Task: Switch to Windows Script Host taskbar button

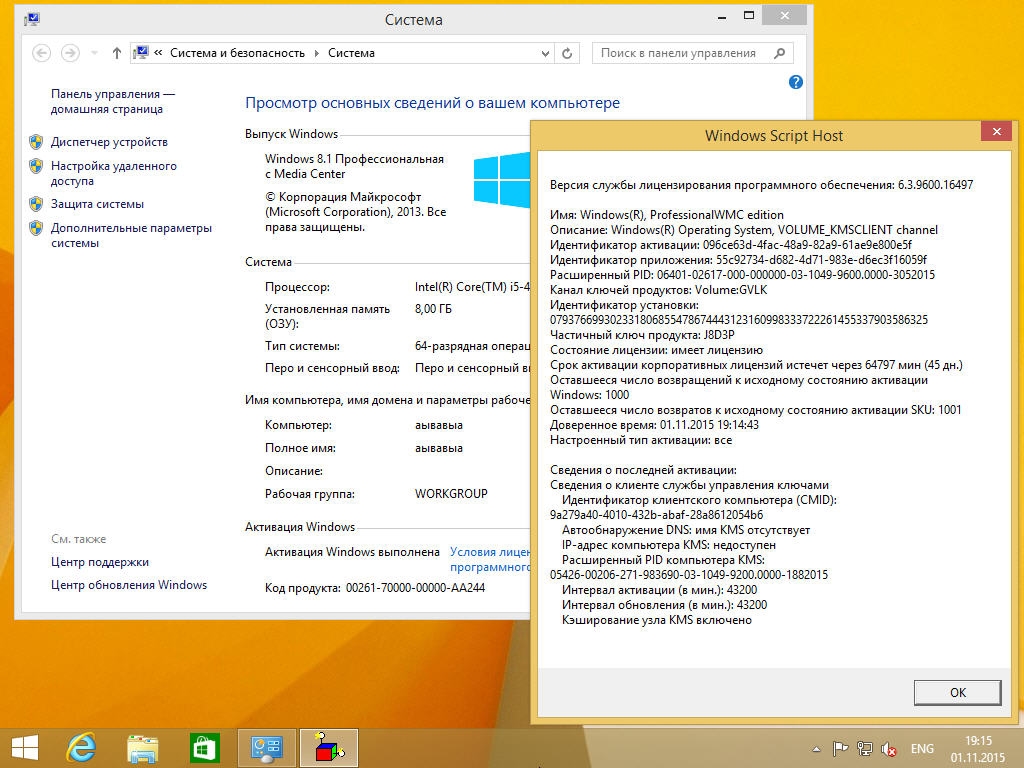Action: [x=329, y=748]
